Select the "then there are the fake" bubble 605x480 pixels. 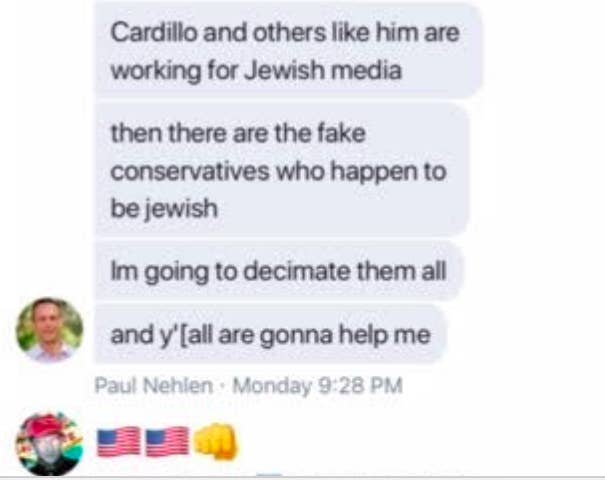point(282,170)
